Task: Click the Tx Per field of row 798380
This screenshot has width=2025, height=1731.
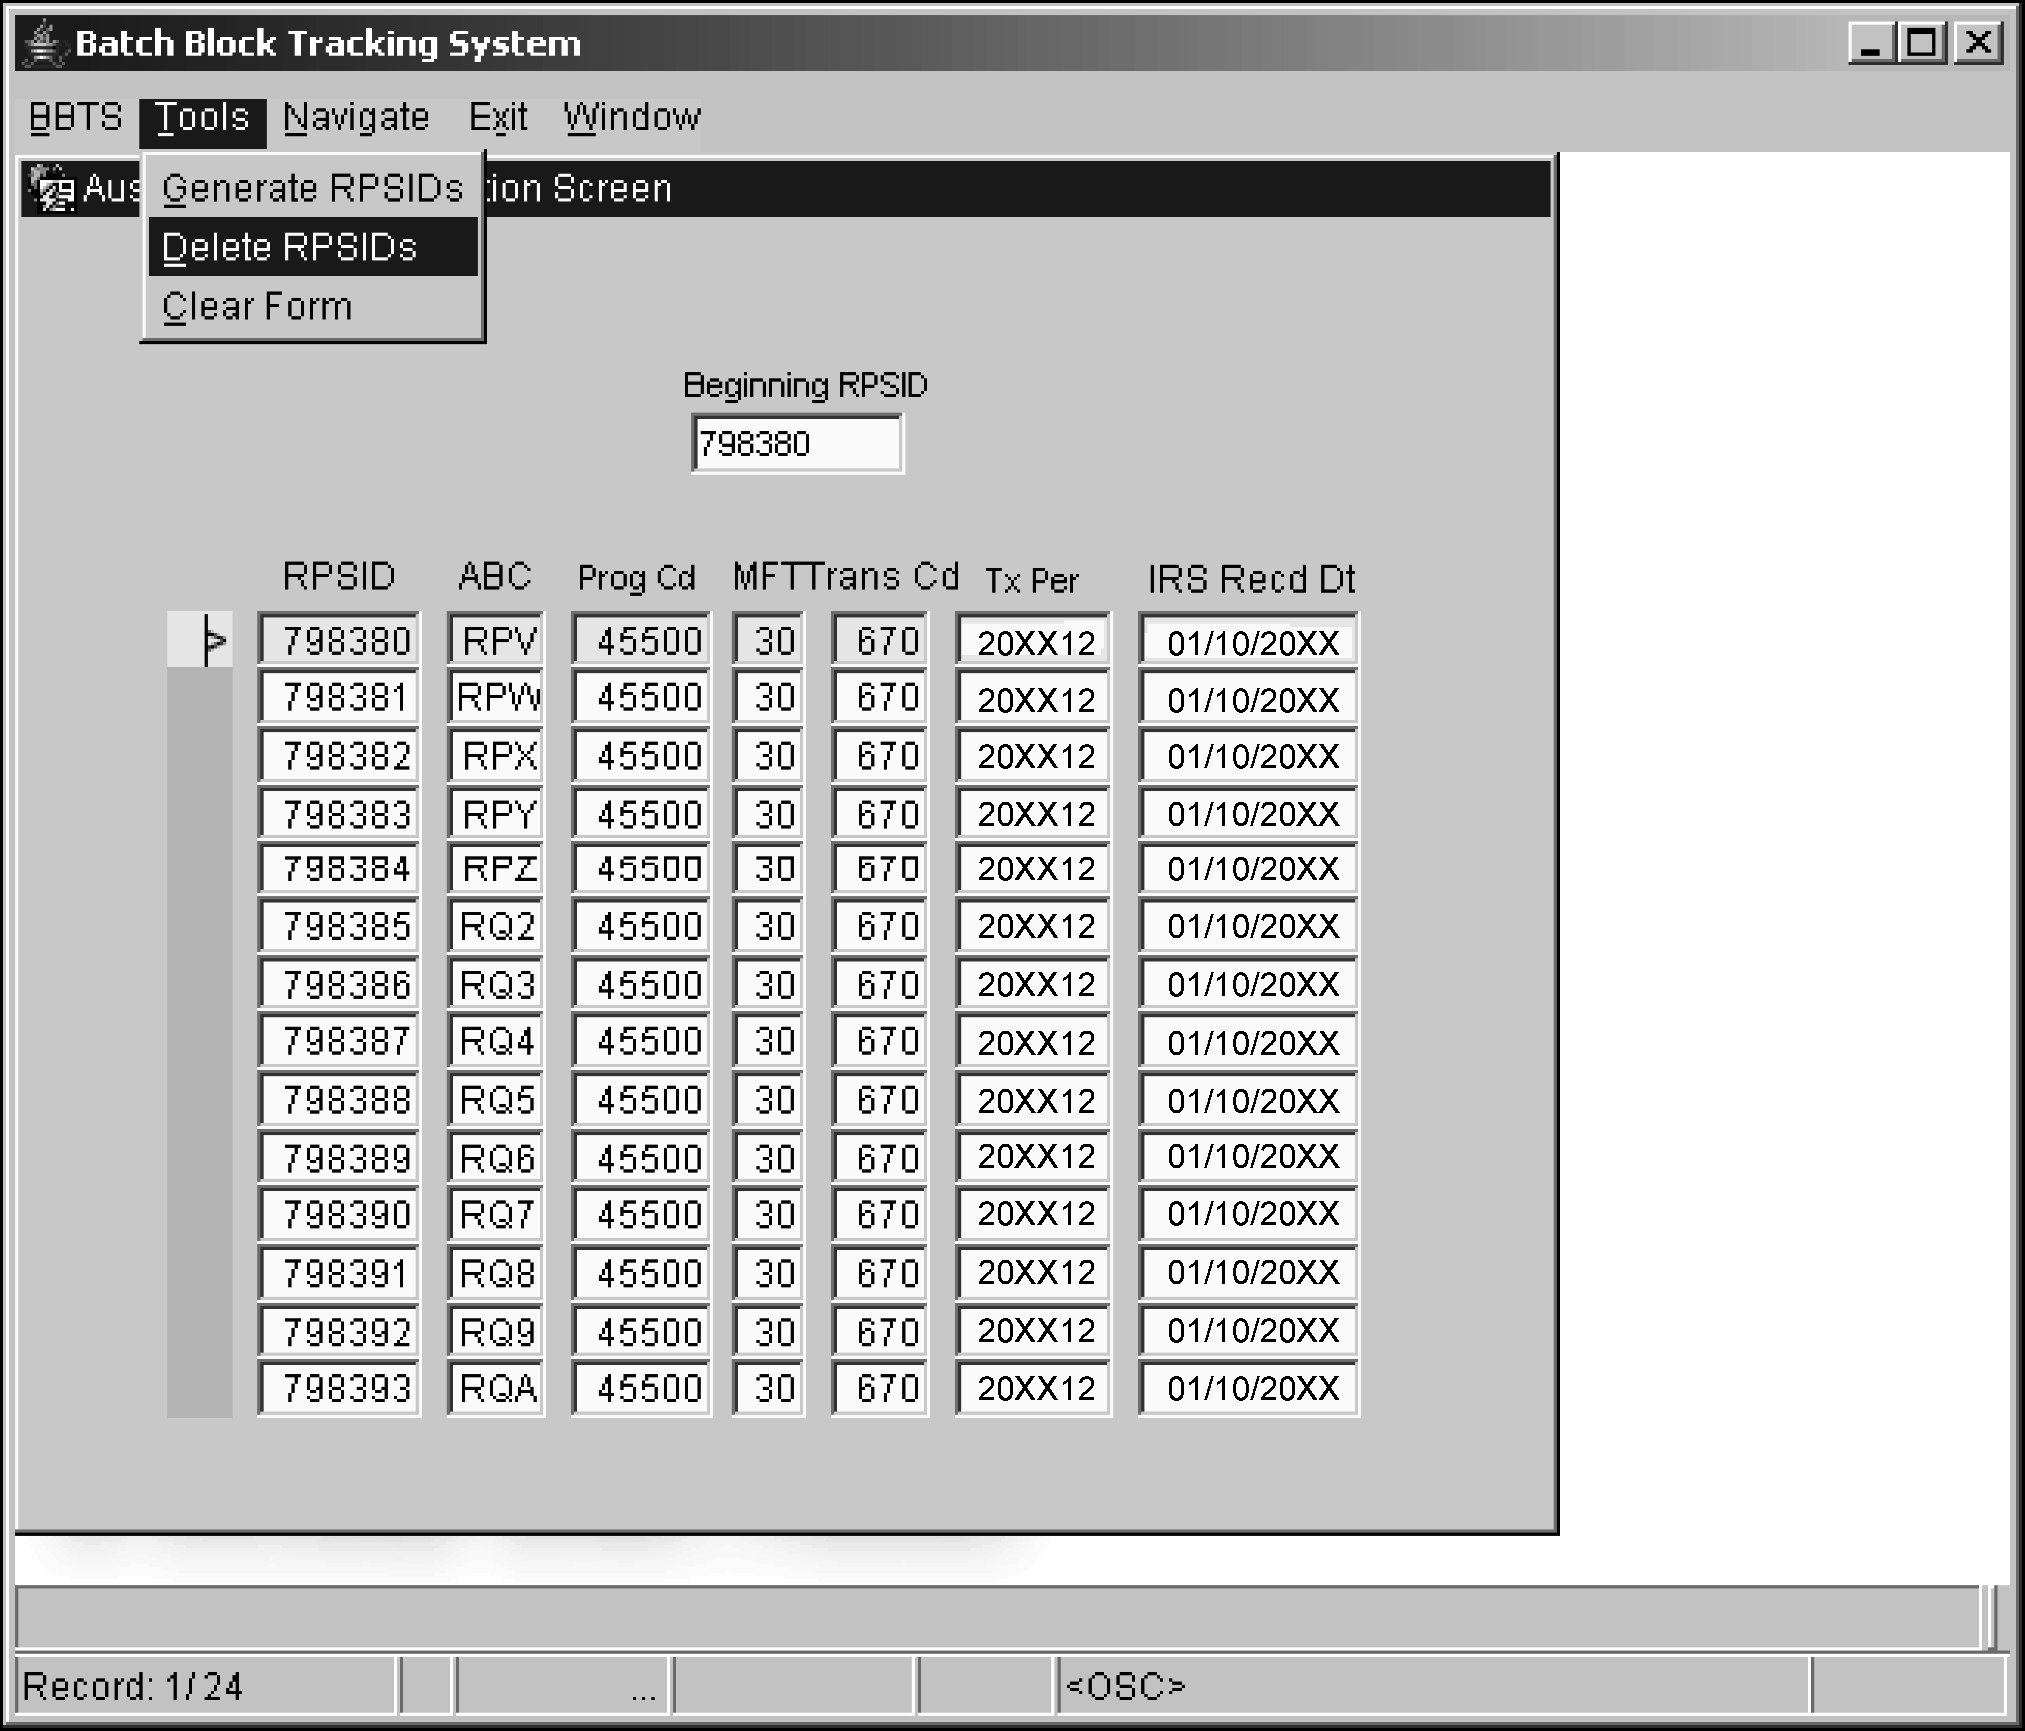Action: 1033,641
